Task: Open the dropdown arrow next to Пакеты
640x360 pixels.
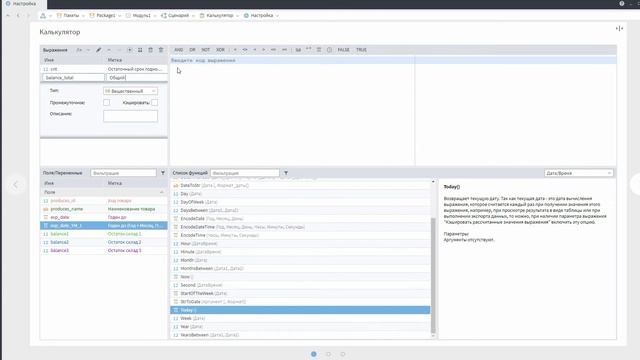Action: (83, 16)
